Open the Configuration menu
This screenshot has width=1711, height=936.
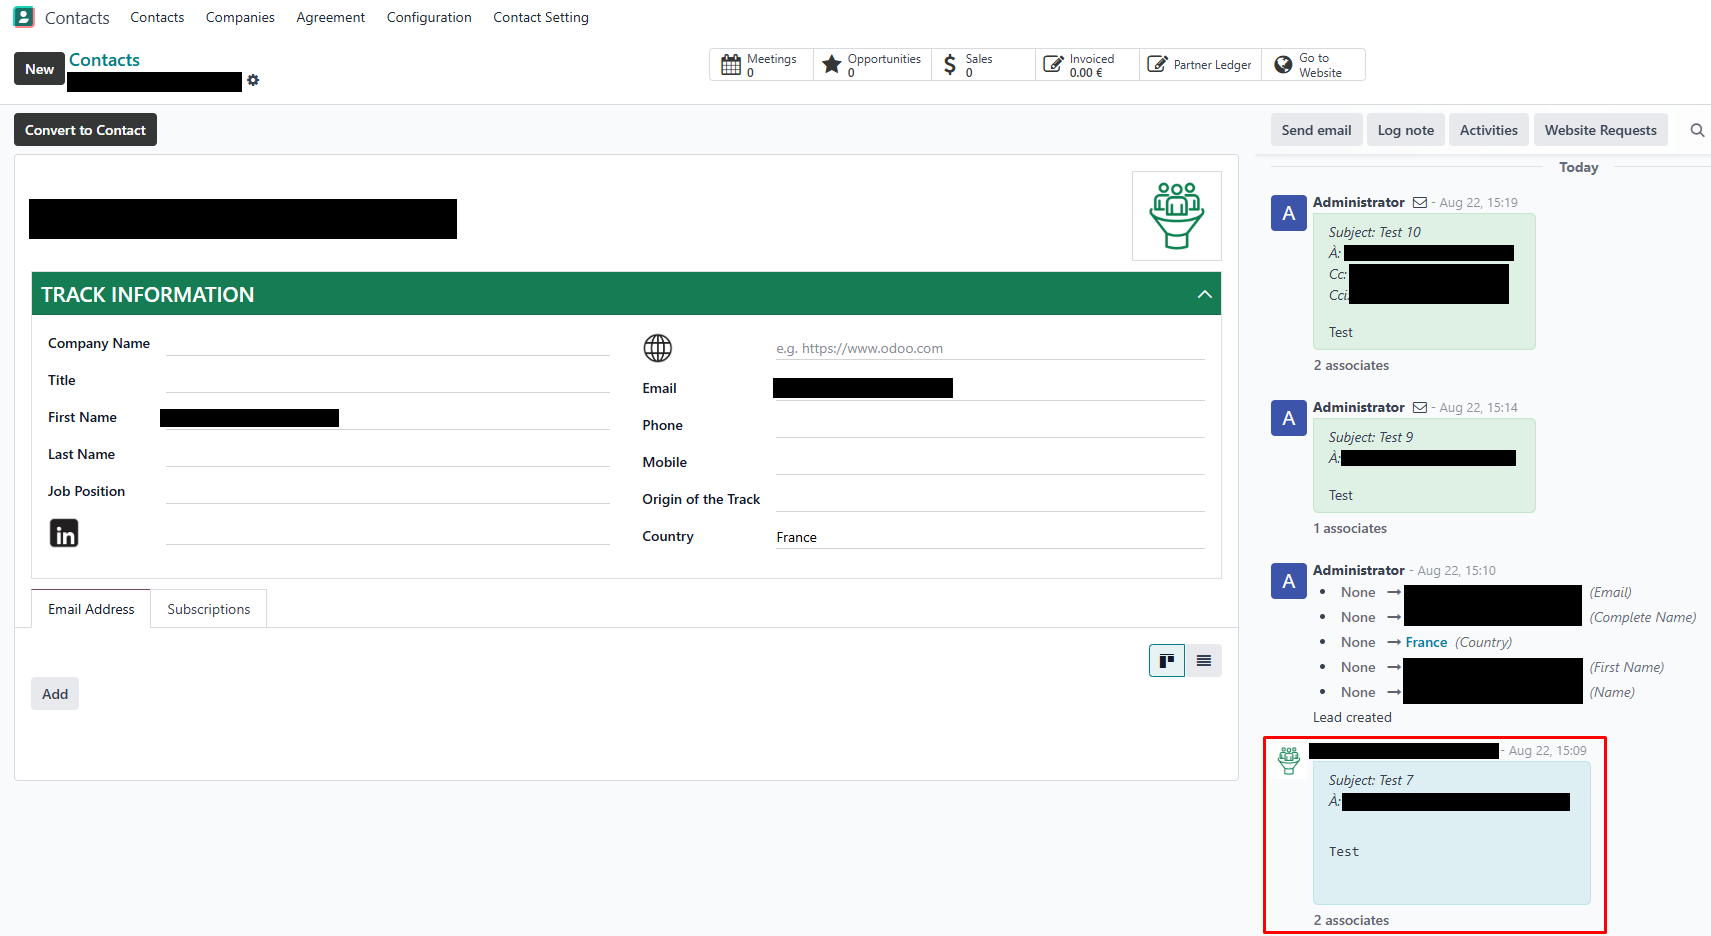[x=429, y=17]
